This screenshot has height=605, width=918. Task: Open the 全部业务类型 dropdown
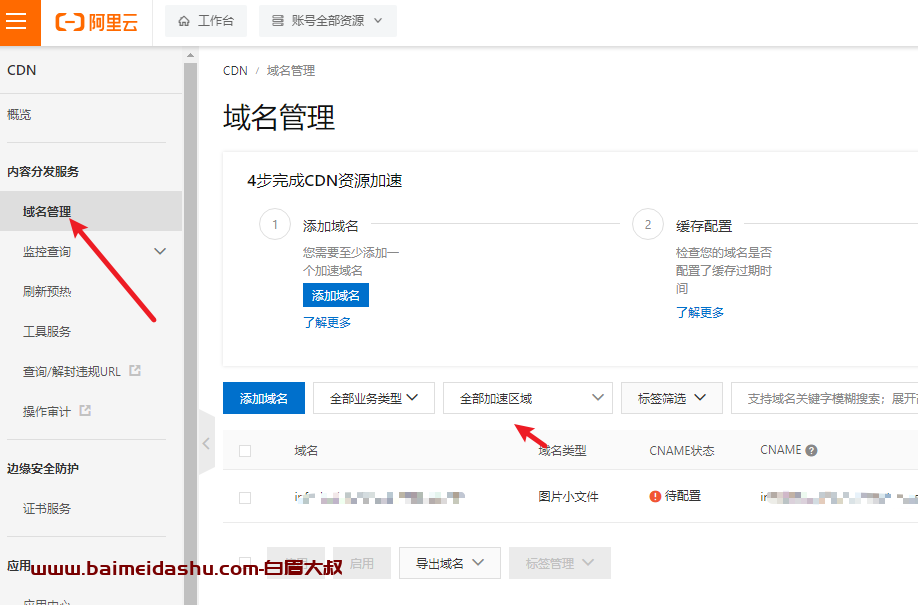[x=374, y=398]
